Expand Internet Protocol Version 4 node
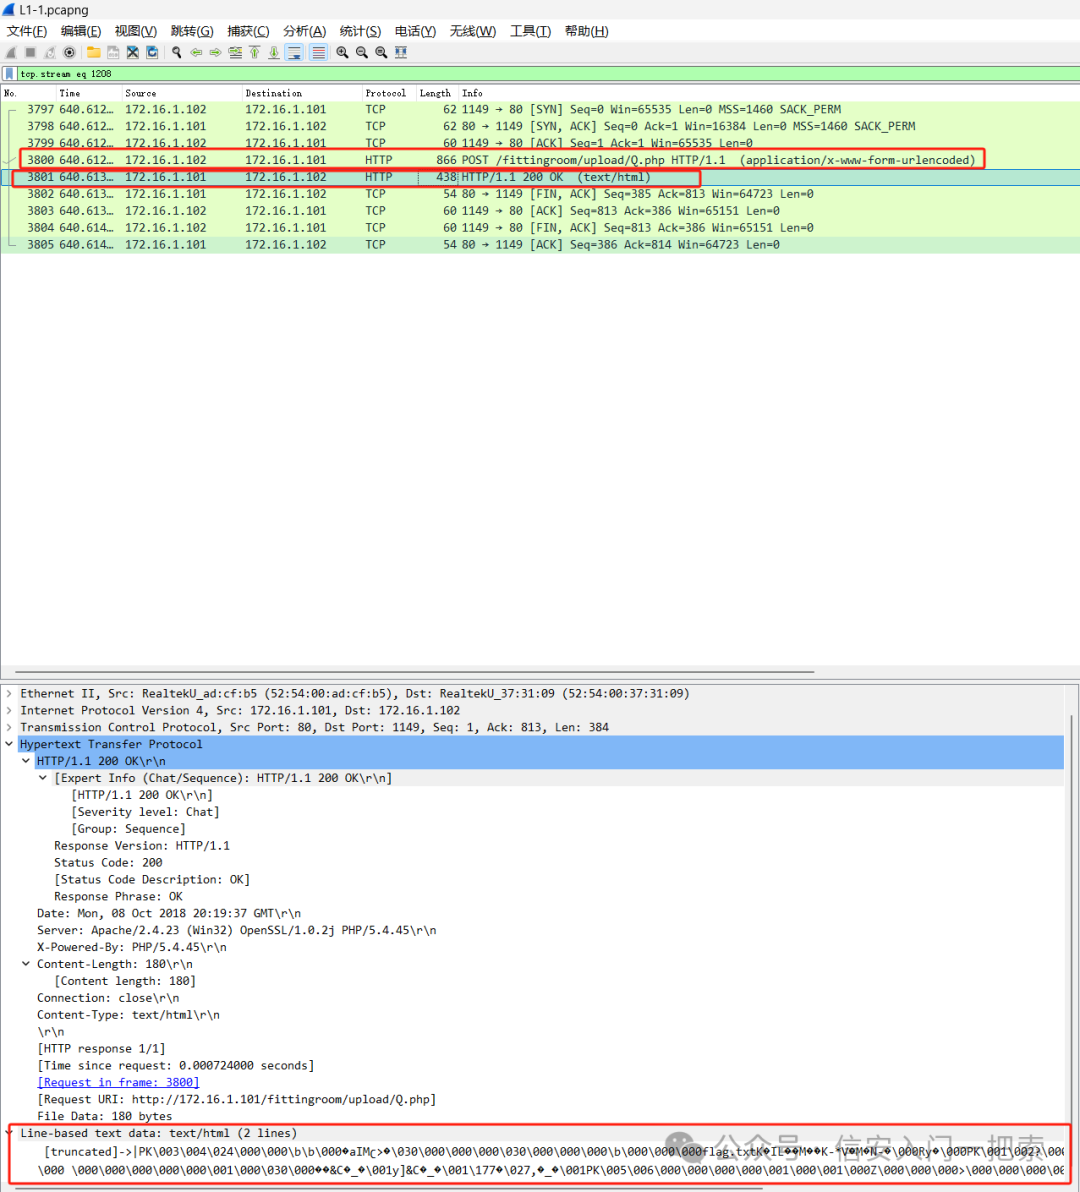 [x=9, y=710]
